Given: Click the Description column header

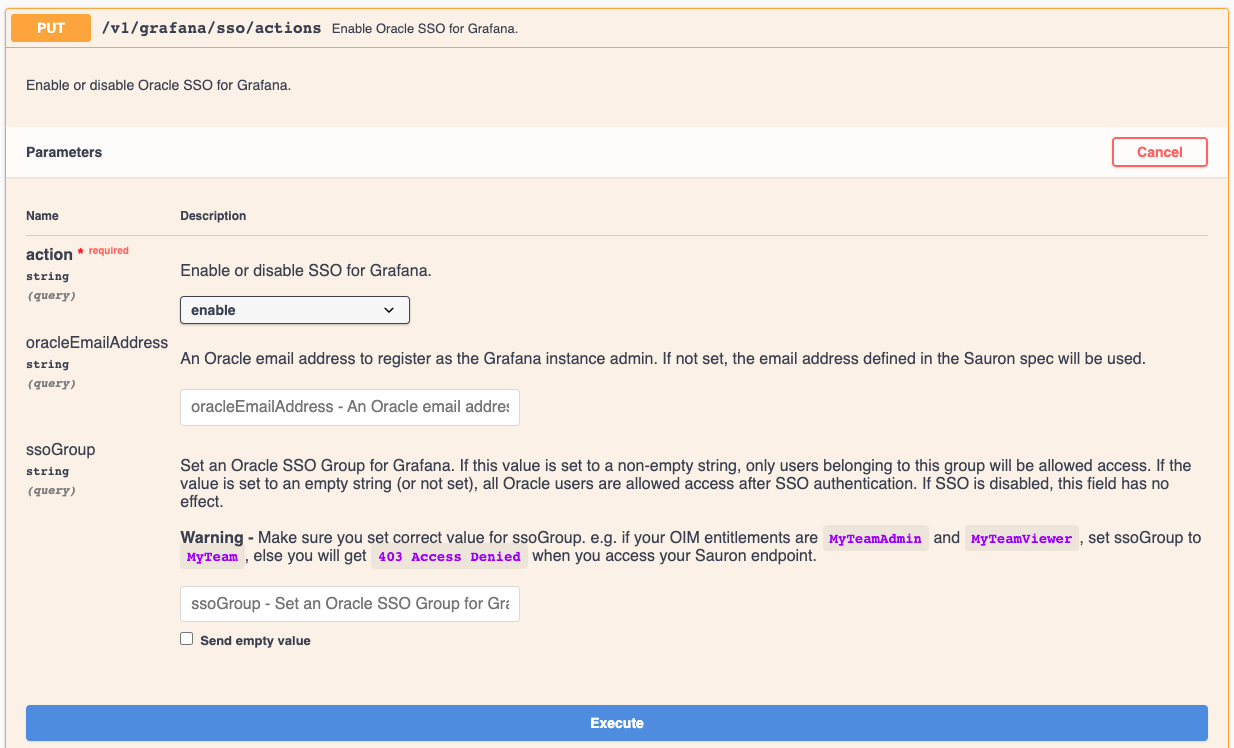Looking at the screenshot, I should click(x=213, y=216).
